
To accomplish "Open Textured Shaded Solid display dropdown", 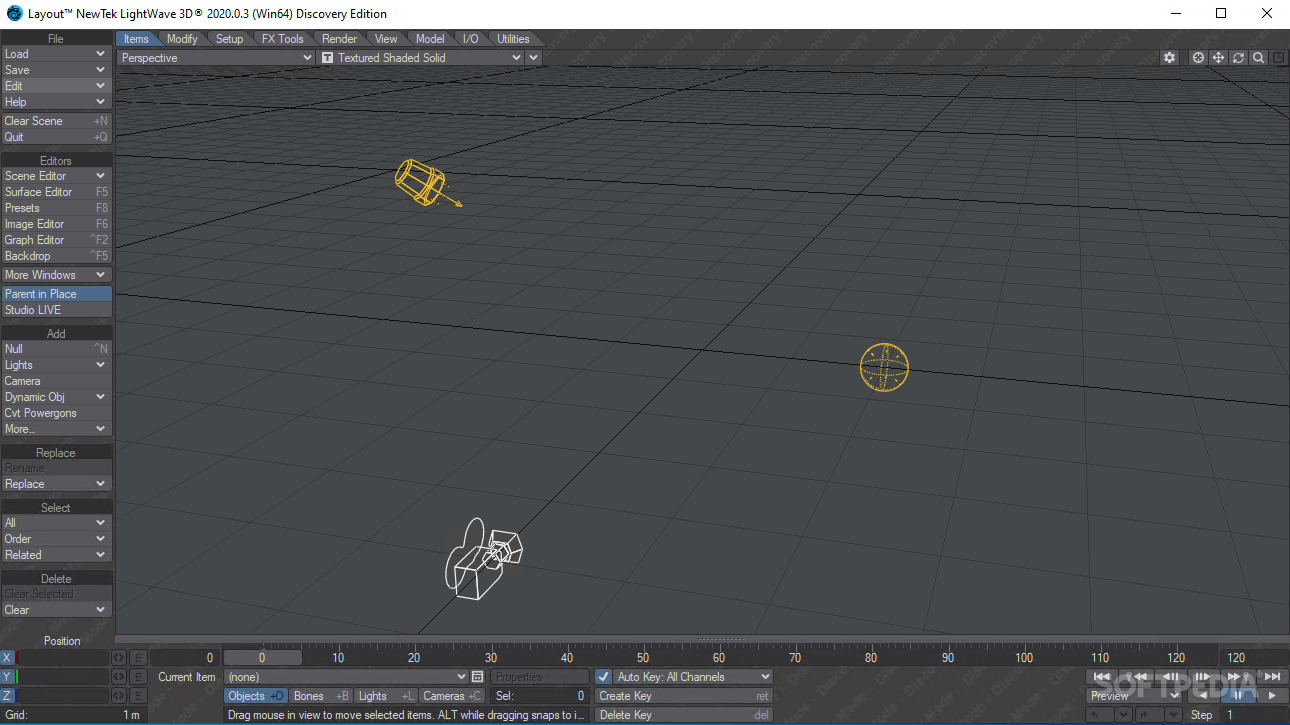I will [x=421, y=58].
